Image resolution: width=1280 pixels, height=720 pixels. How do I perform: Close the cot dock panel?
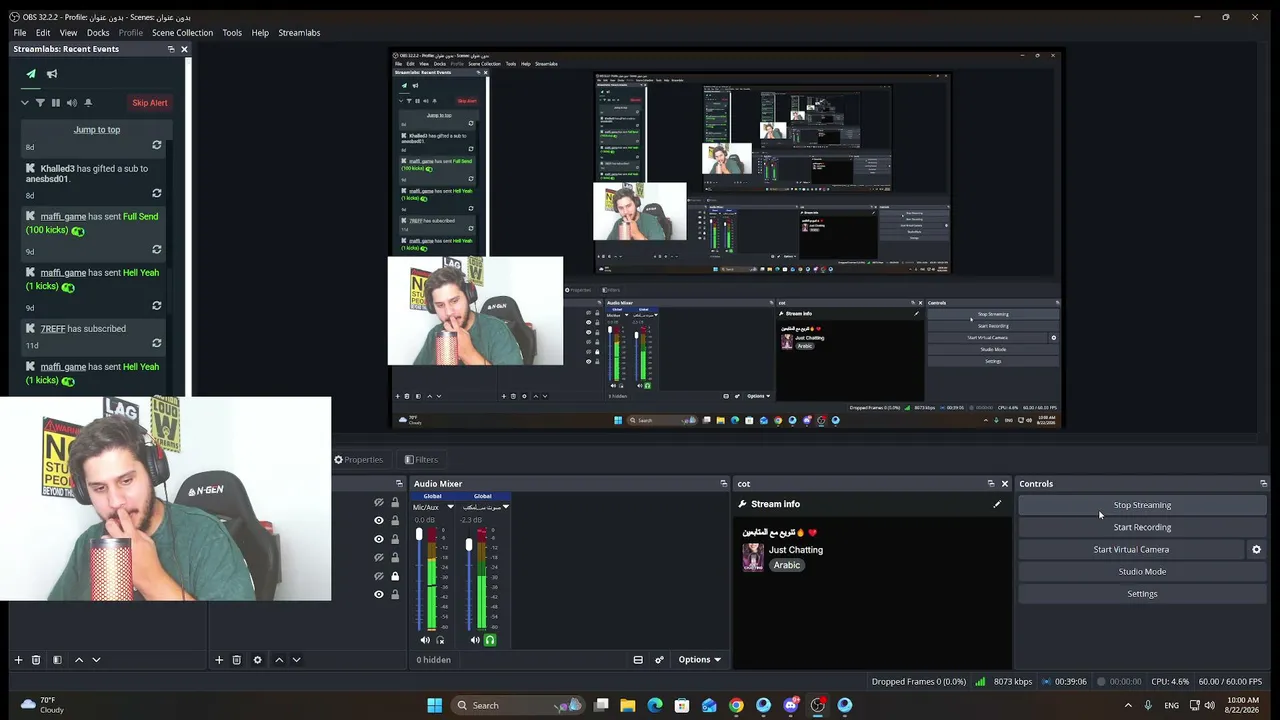click(x=1005, y=484)
